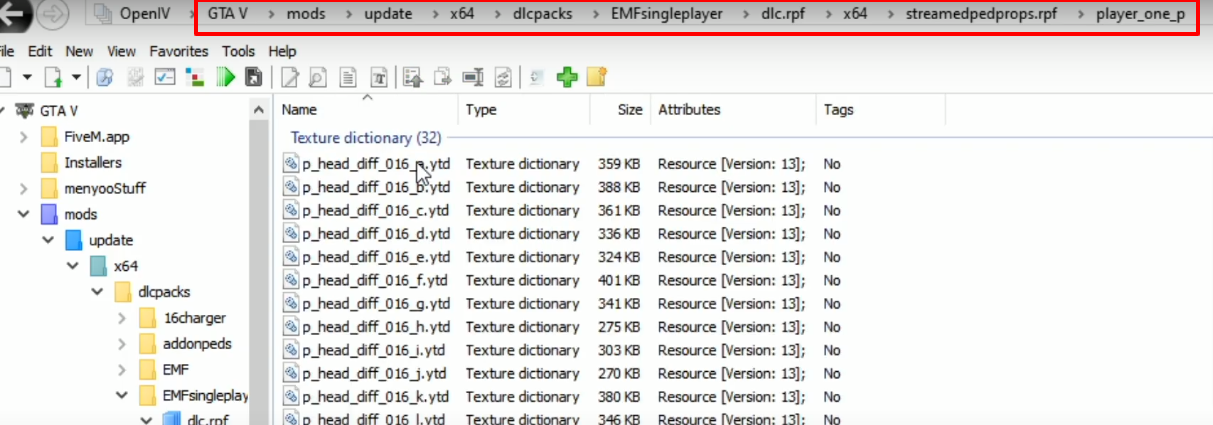Expand the FiveM.app folder node

point(23,137)
